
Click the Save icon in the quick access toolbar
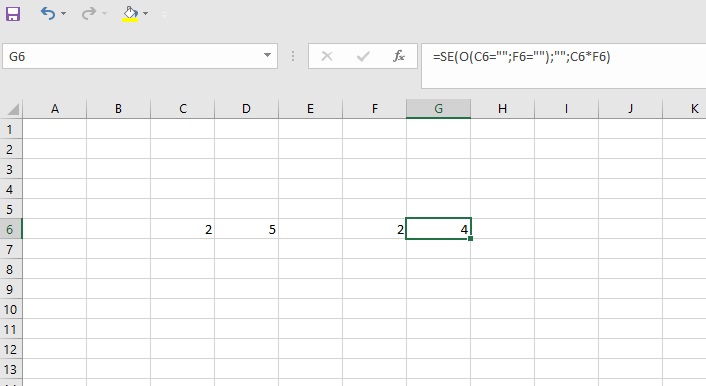tap(13, 14)
